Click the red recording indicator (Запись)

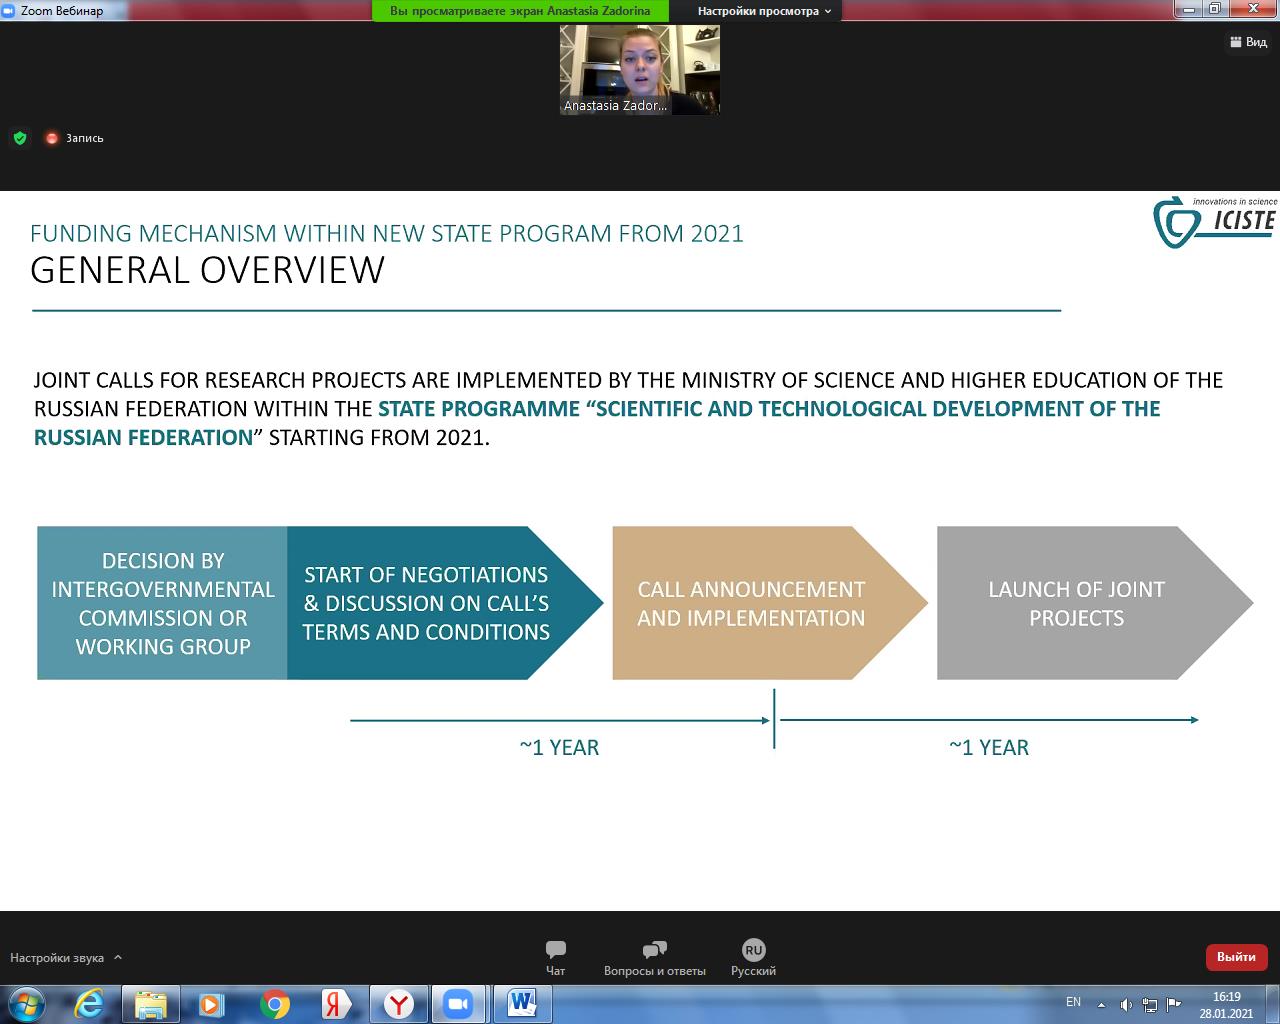click(x=52, y=138)
